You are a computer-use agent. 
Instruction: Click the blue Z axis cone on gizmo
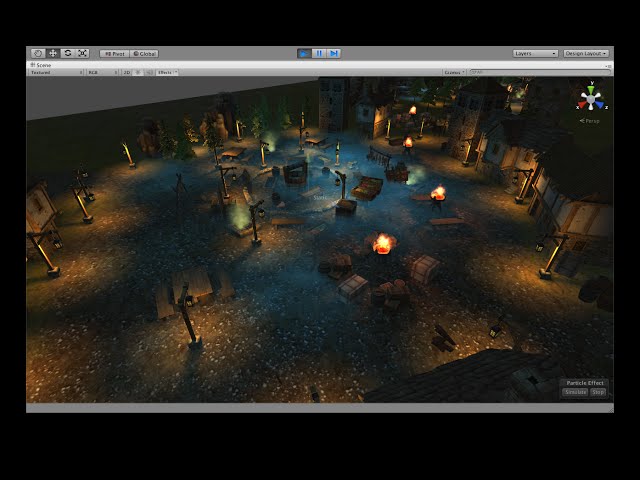click(600, 104)
